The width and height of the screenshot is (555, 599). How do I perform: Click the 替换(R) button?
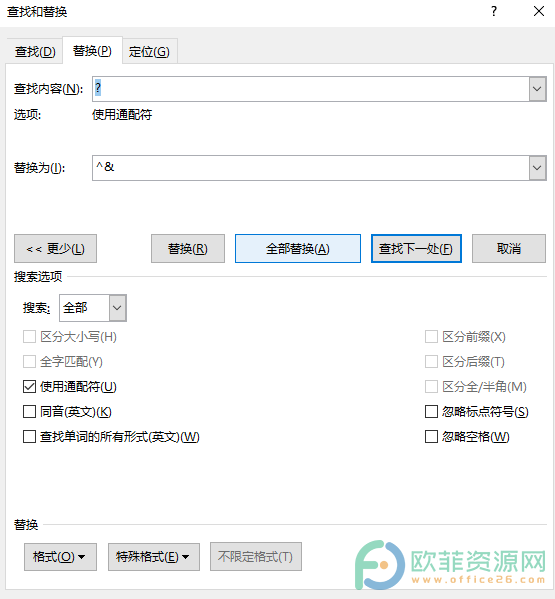pyautogui.click(x=188, y=249)
